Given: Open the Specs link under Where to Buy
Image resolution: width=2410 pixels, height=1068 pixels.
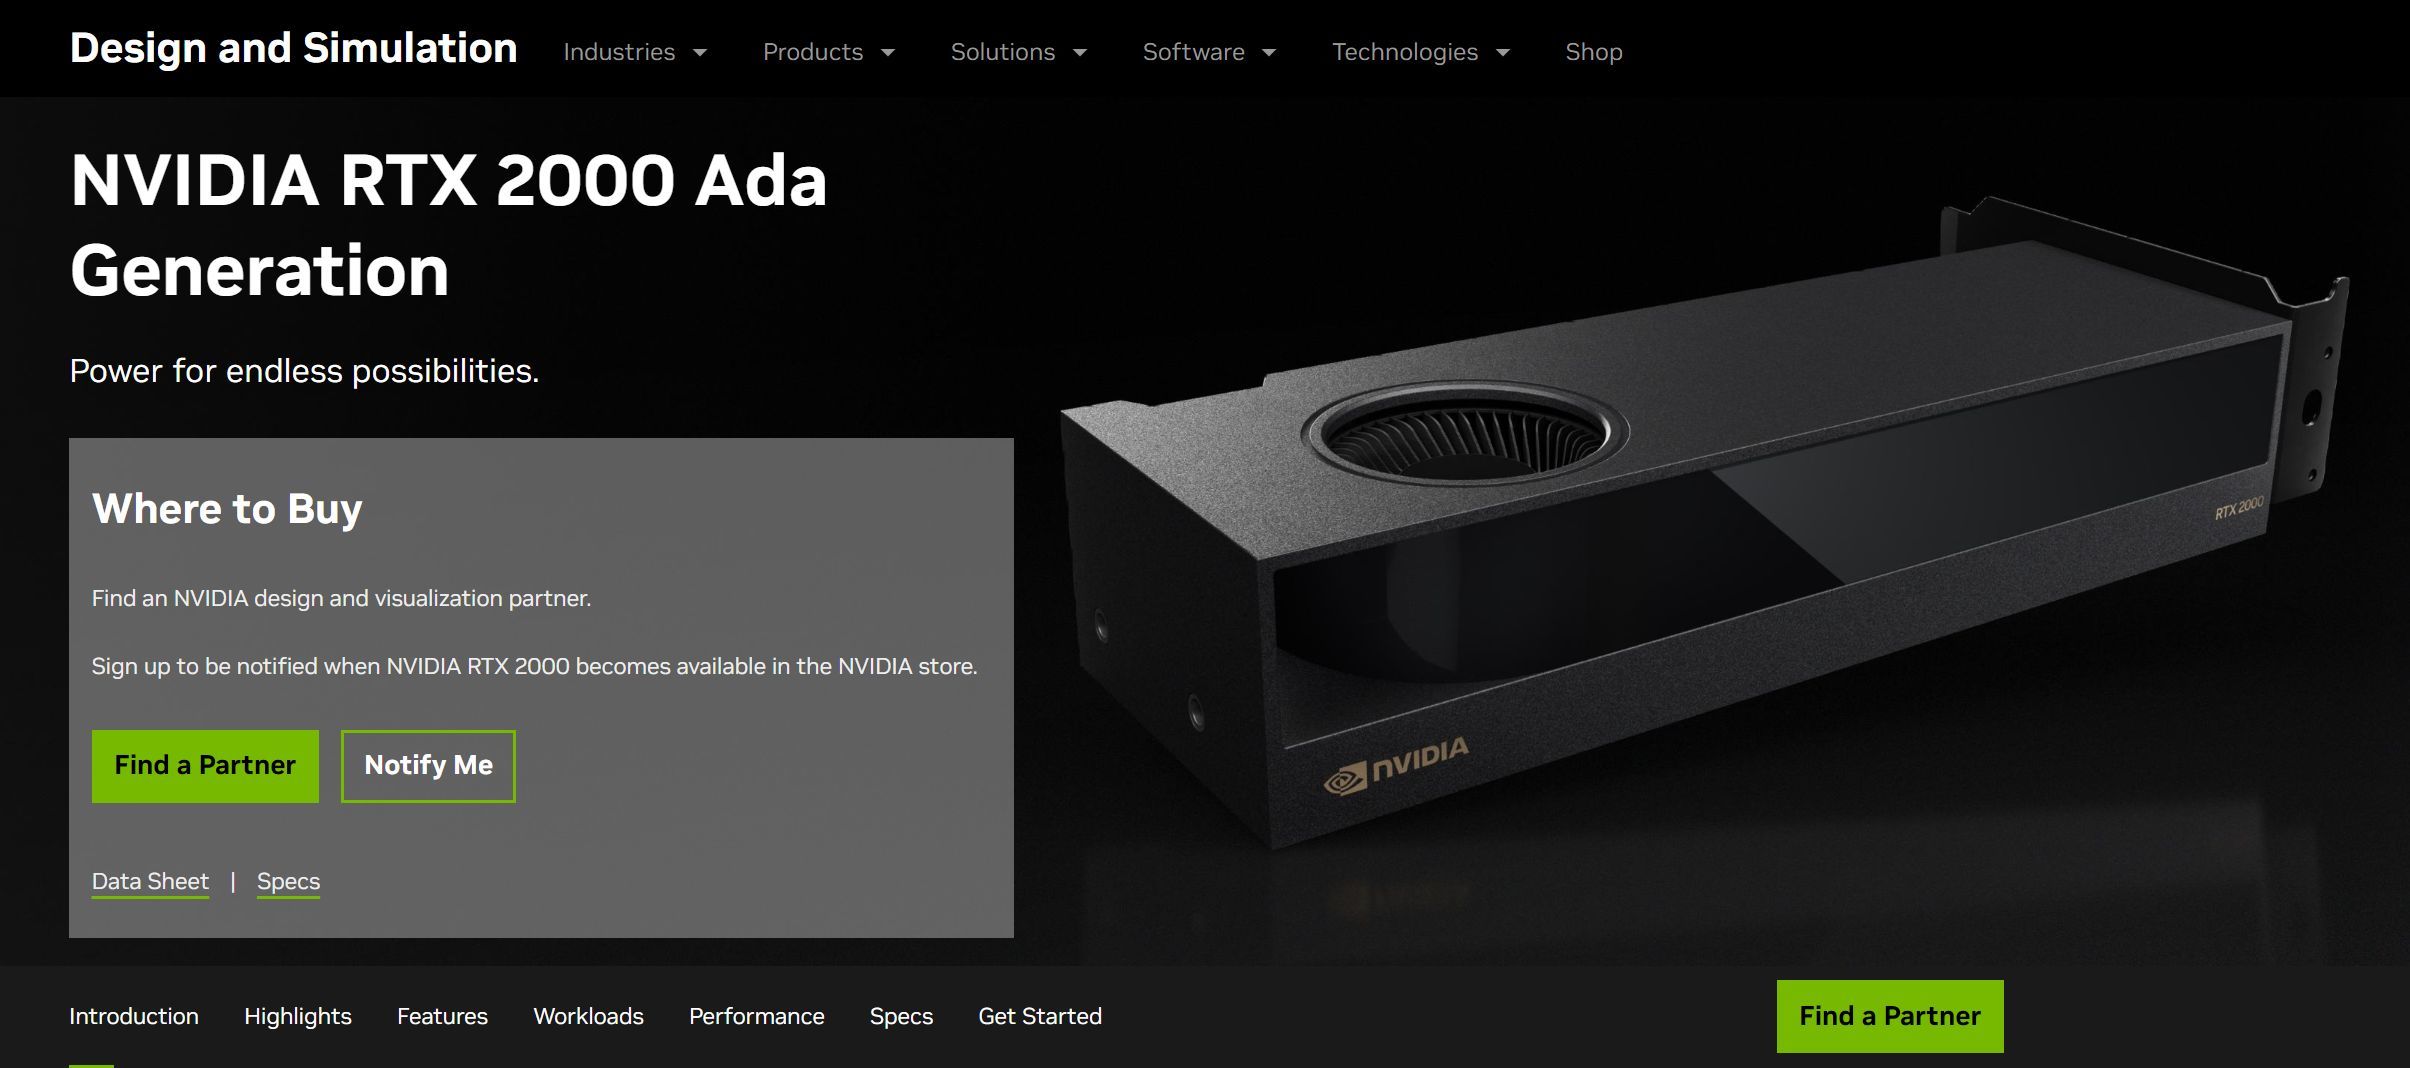Looking at the screenshot, I should click(x=288, y=882).
